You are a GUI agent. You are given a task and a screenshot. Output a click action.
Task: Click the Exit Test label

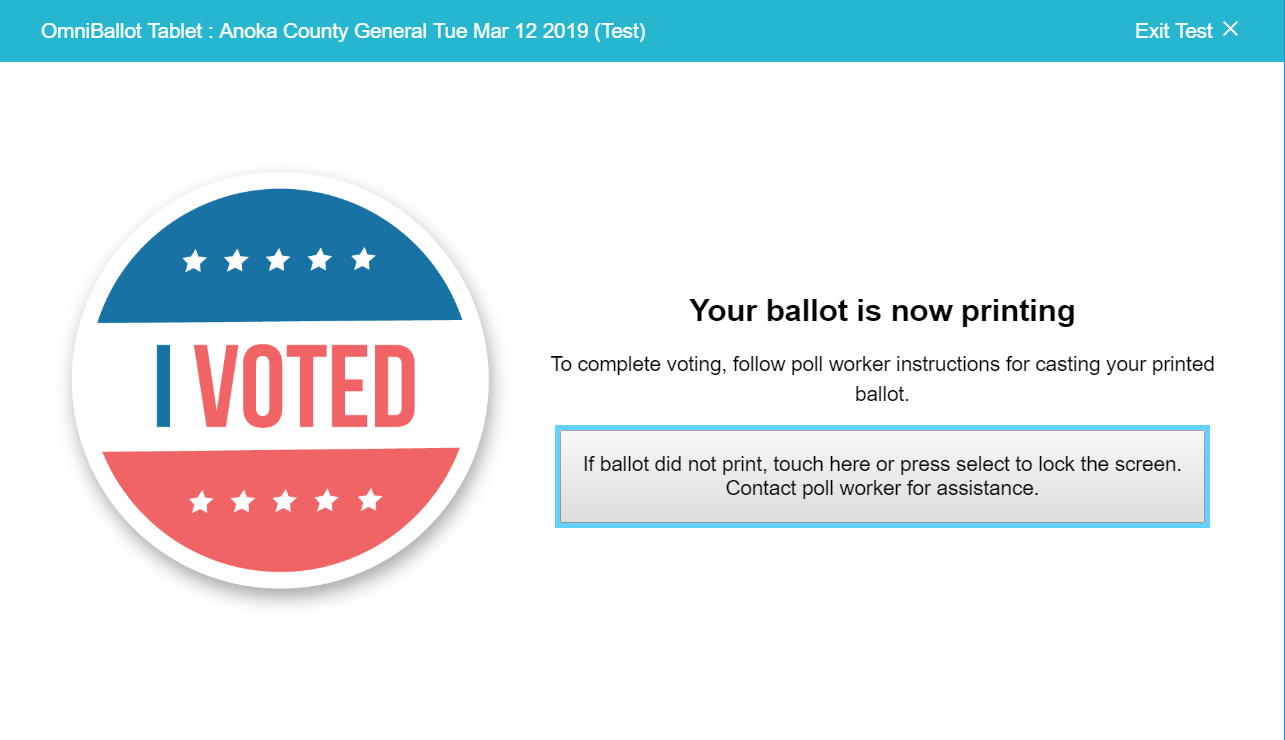(1173, 31)
